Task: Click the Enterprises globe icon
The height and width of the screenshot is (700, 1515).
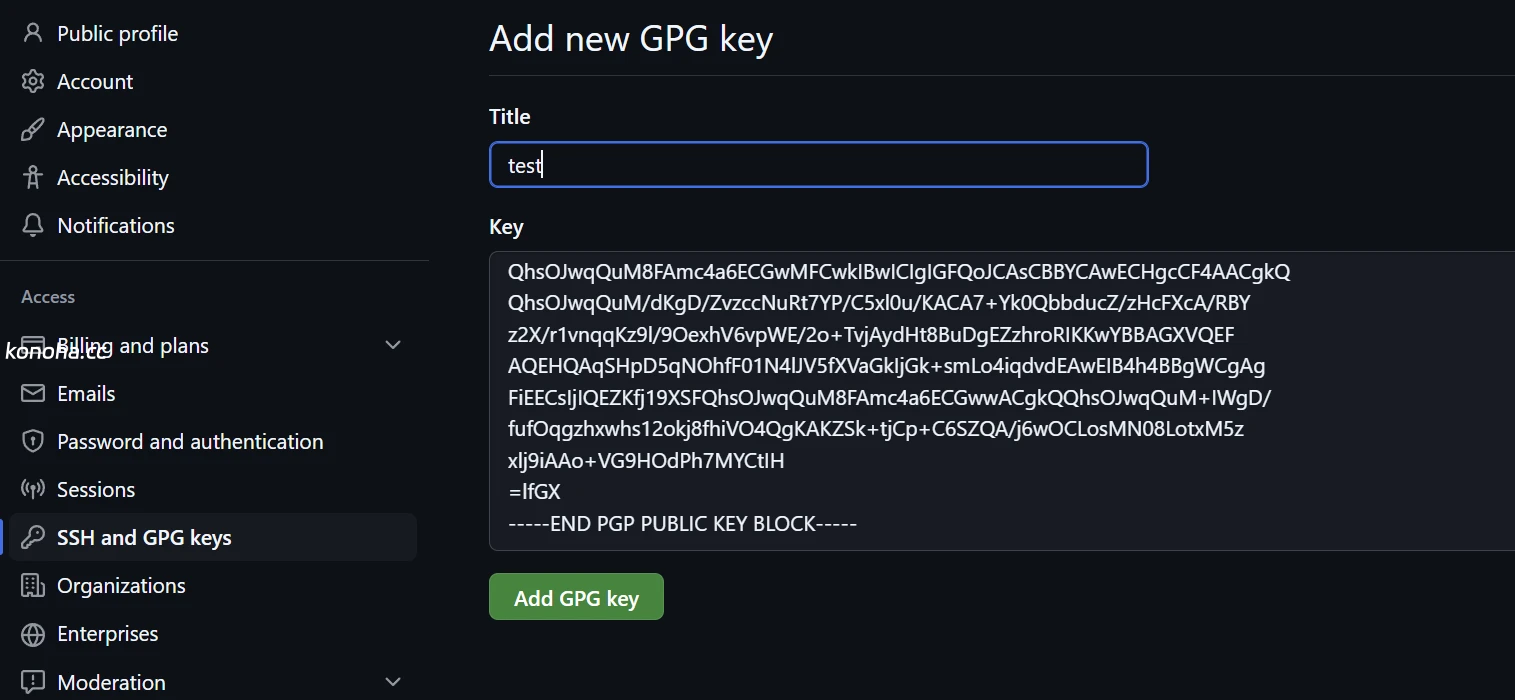Action: [x=33, y=633]
